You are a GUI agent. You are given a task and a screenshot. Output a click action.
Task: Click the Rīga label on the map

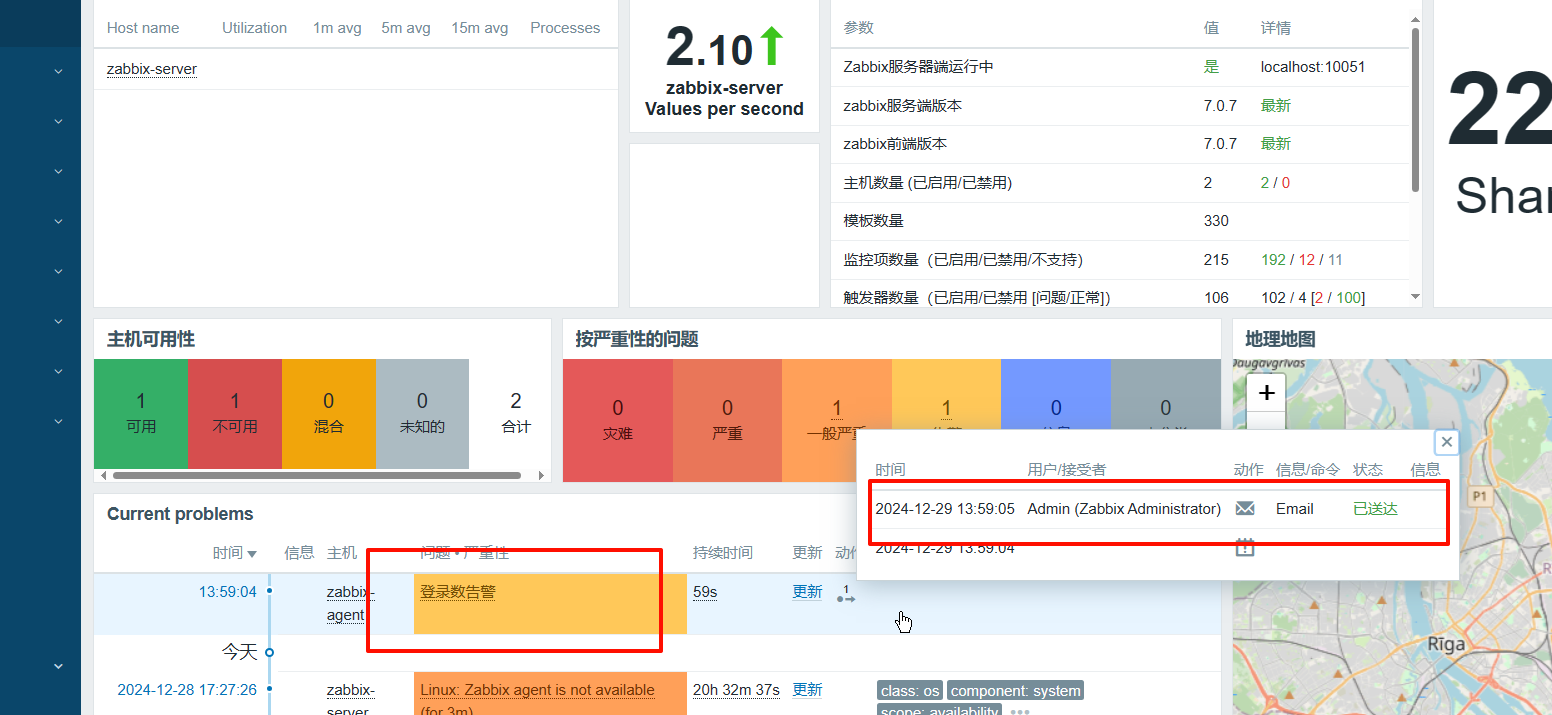tap(1447, 644)
